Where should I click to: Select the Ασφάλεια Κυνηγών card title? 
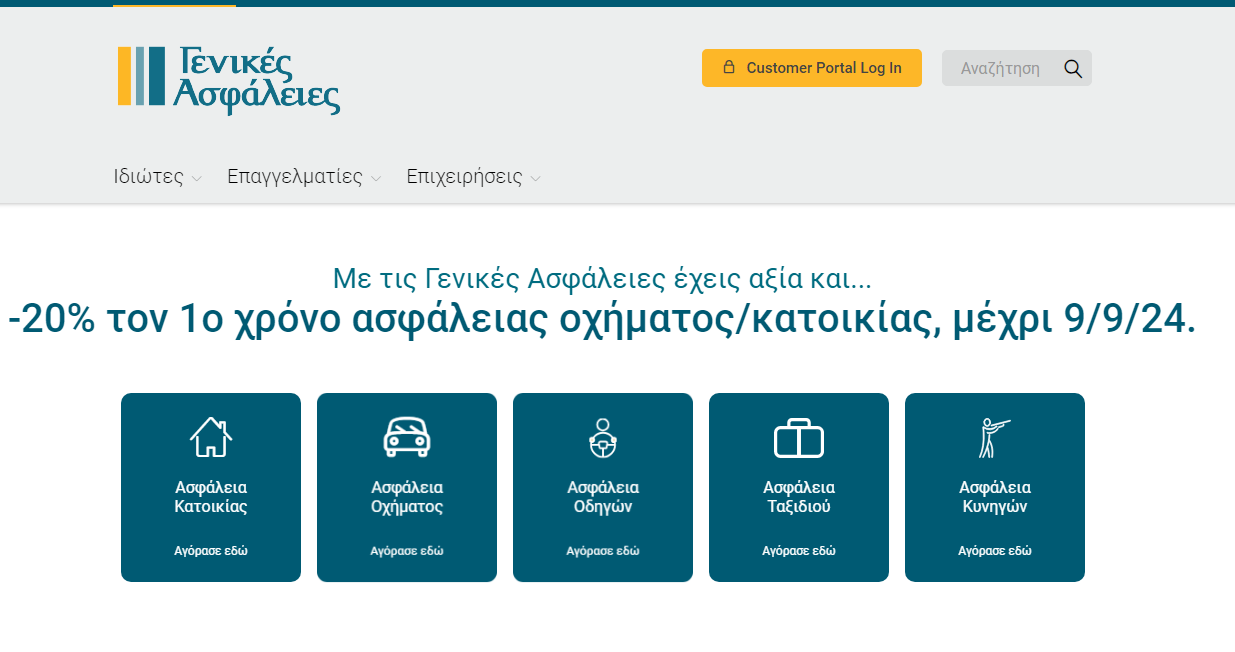click(x=995, y=497)
